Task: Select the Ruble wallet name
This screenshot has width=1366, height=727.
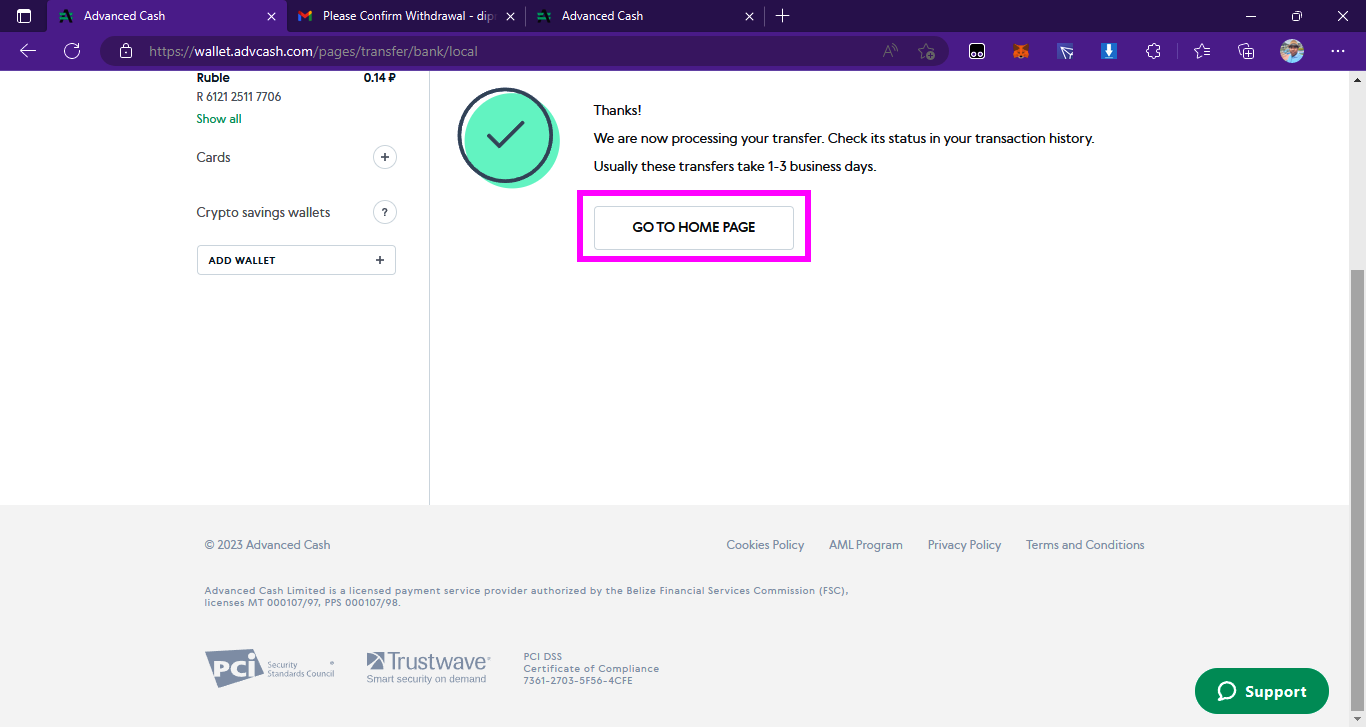Action: [213, 77]
